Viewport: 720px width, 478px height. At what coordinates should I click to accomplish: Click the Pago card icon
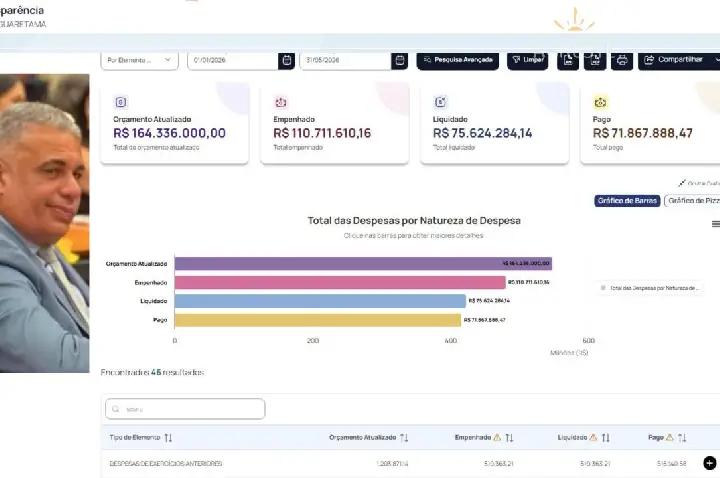click(x=600, y=102)
